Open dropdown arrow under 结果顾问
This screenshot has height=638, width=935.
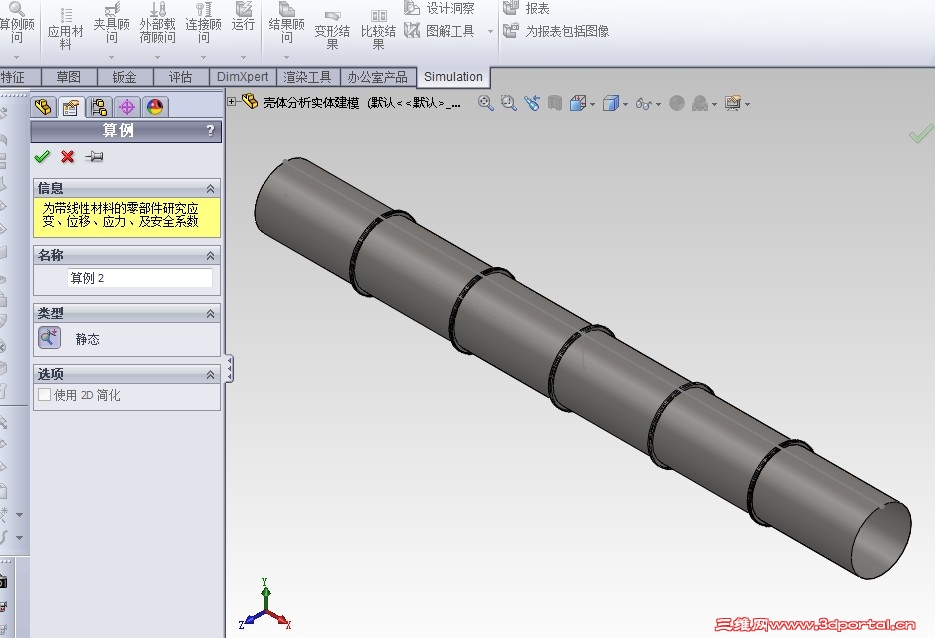pyautogui.click(x=287, y=57)
